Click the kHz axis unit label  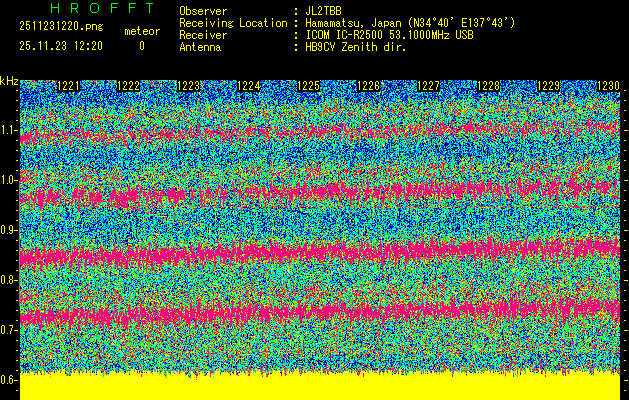(9, 80)
